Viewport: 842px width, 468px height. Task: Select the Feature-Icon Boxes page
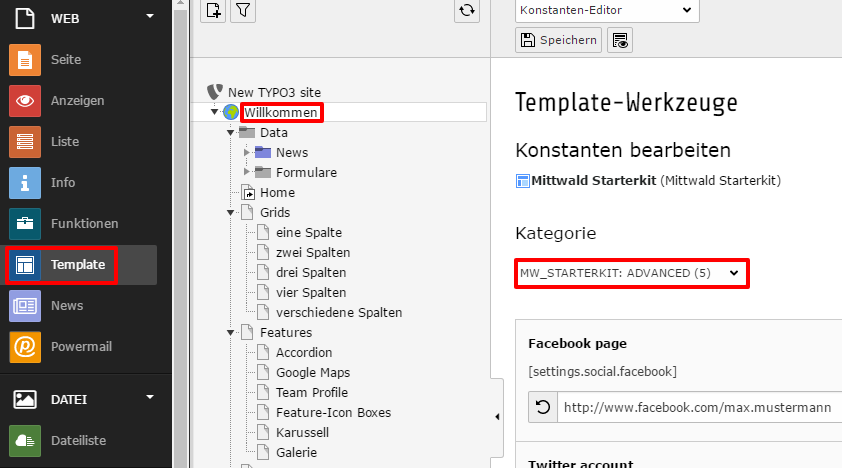[333, 412]
